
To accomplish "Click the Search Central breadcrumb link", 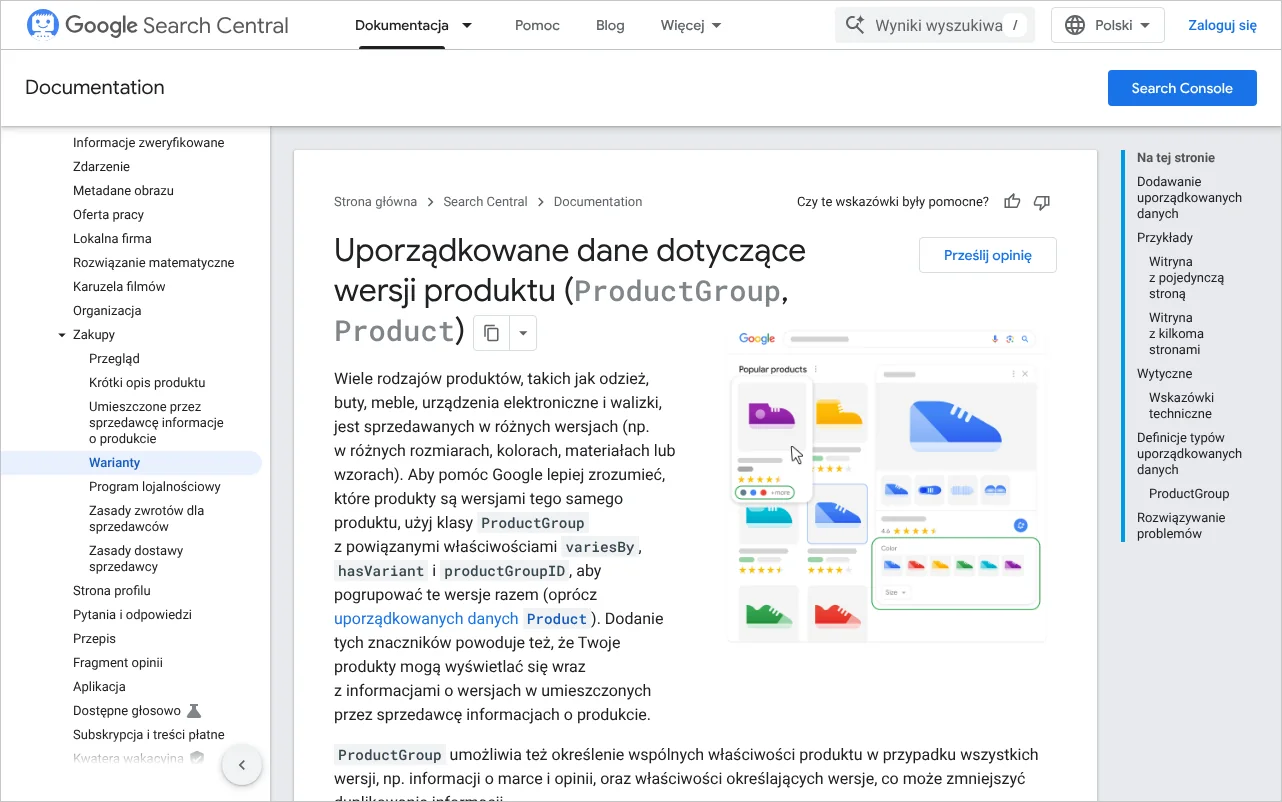I will point(485,202).
